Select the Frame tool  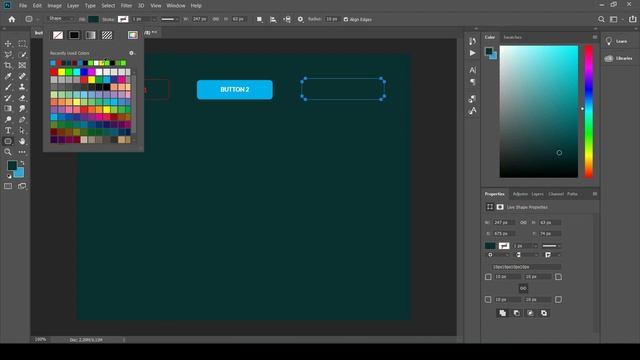click(x=22, y=65)
